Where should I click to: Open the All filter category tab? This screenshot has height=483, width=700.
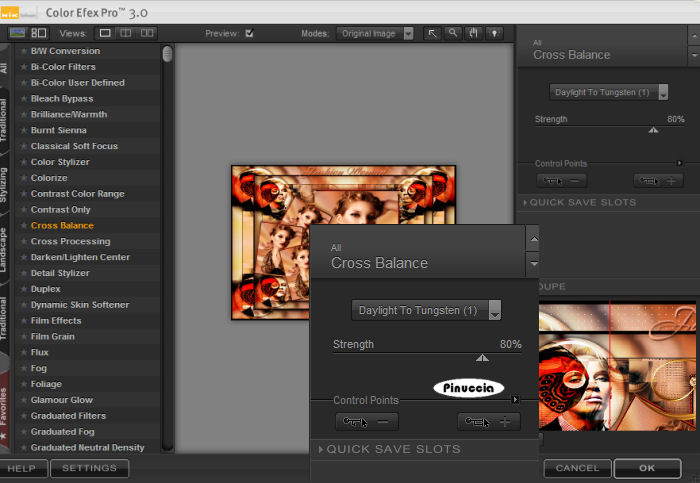pyautogui.click(x=4, y=68)
